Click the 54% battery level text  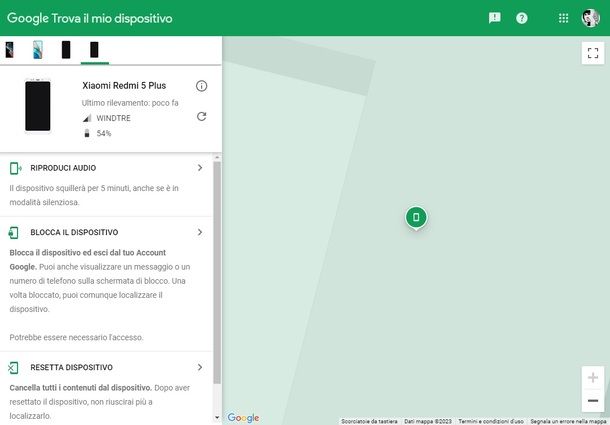pos(104,133)
